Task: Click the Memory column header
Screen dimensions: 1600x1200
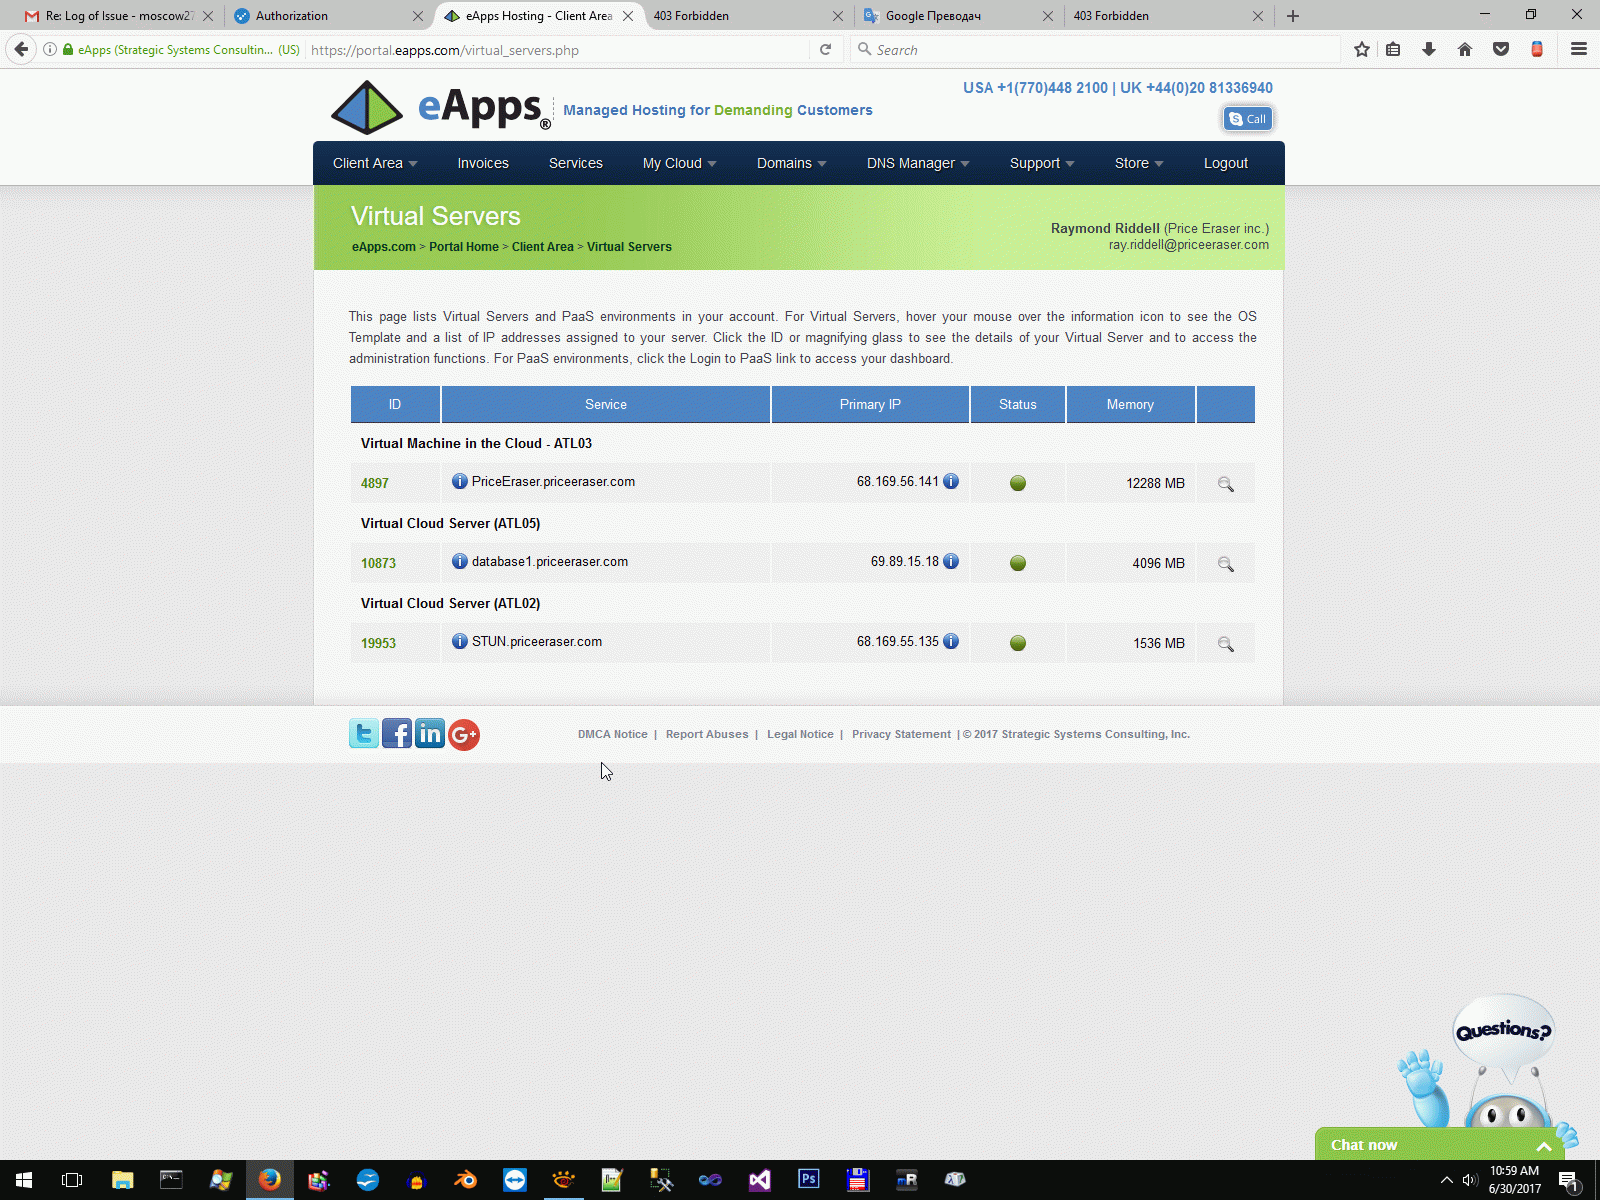Action: [x=1130, y=404]
